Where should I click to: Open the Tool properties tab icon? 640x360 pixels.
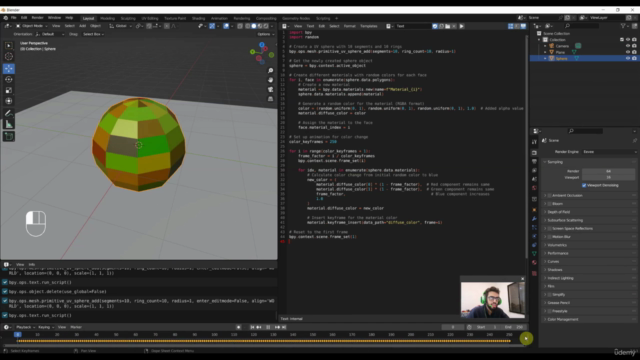(x=534, y=142)
